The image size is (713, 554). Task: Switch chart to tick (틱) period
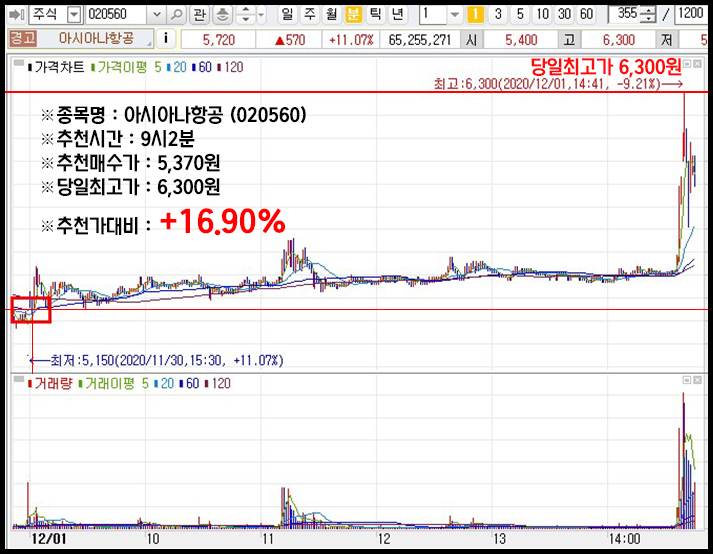(x=375, y=14)
